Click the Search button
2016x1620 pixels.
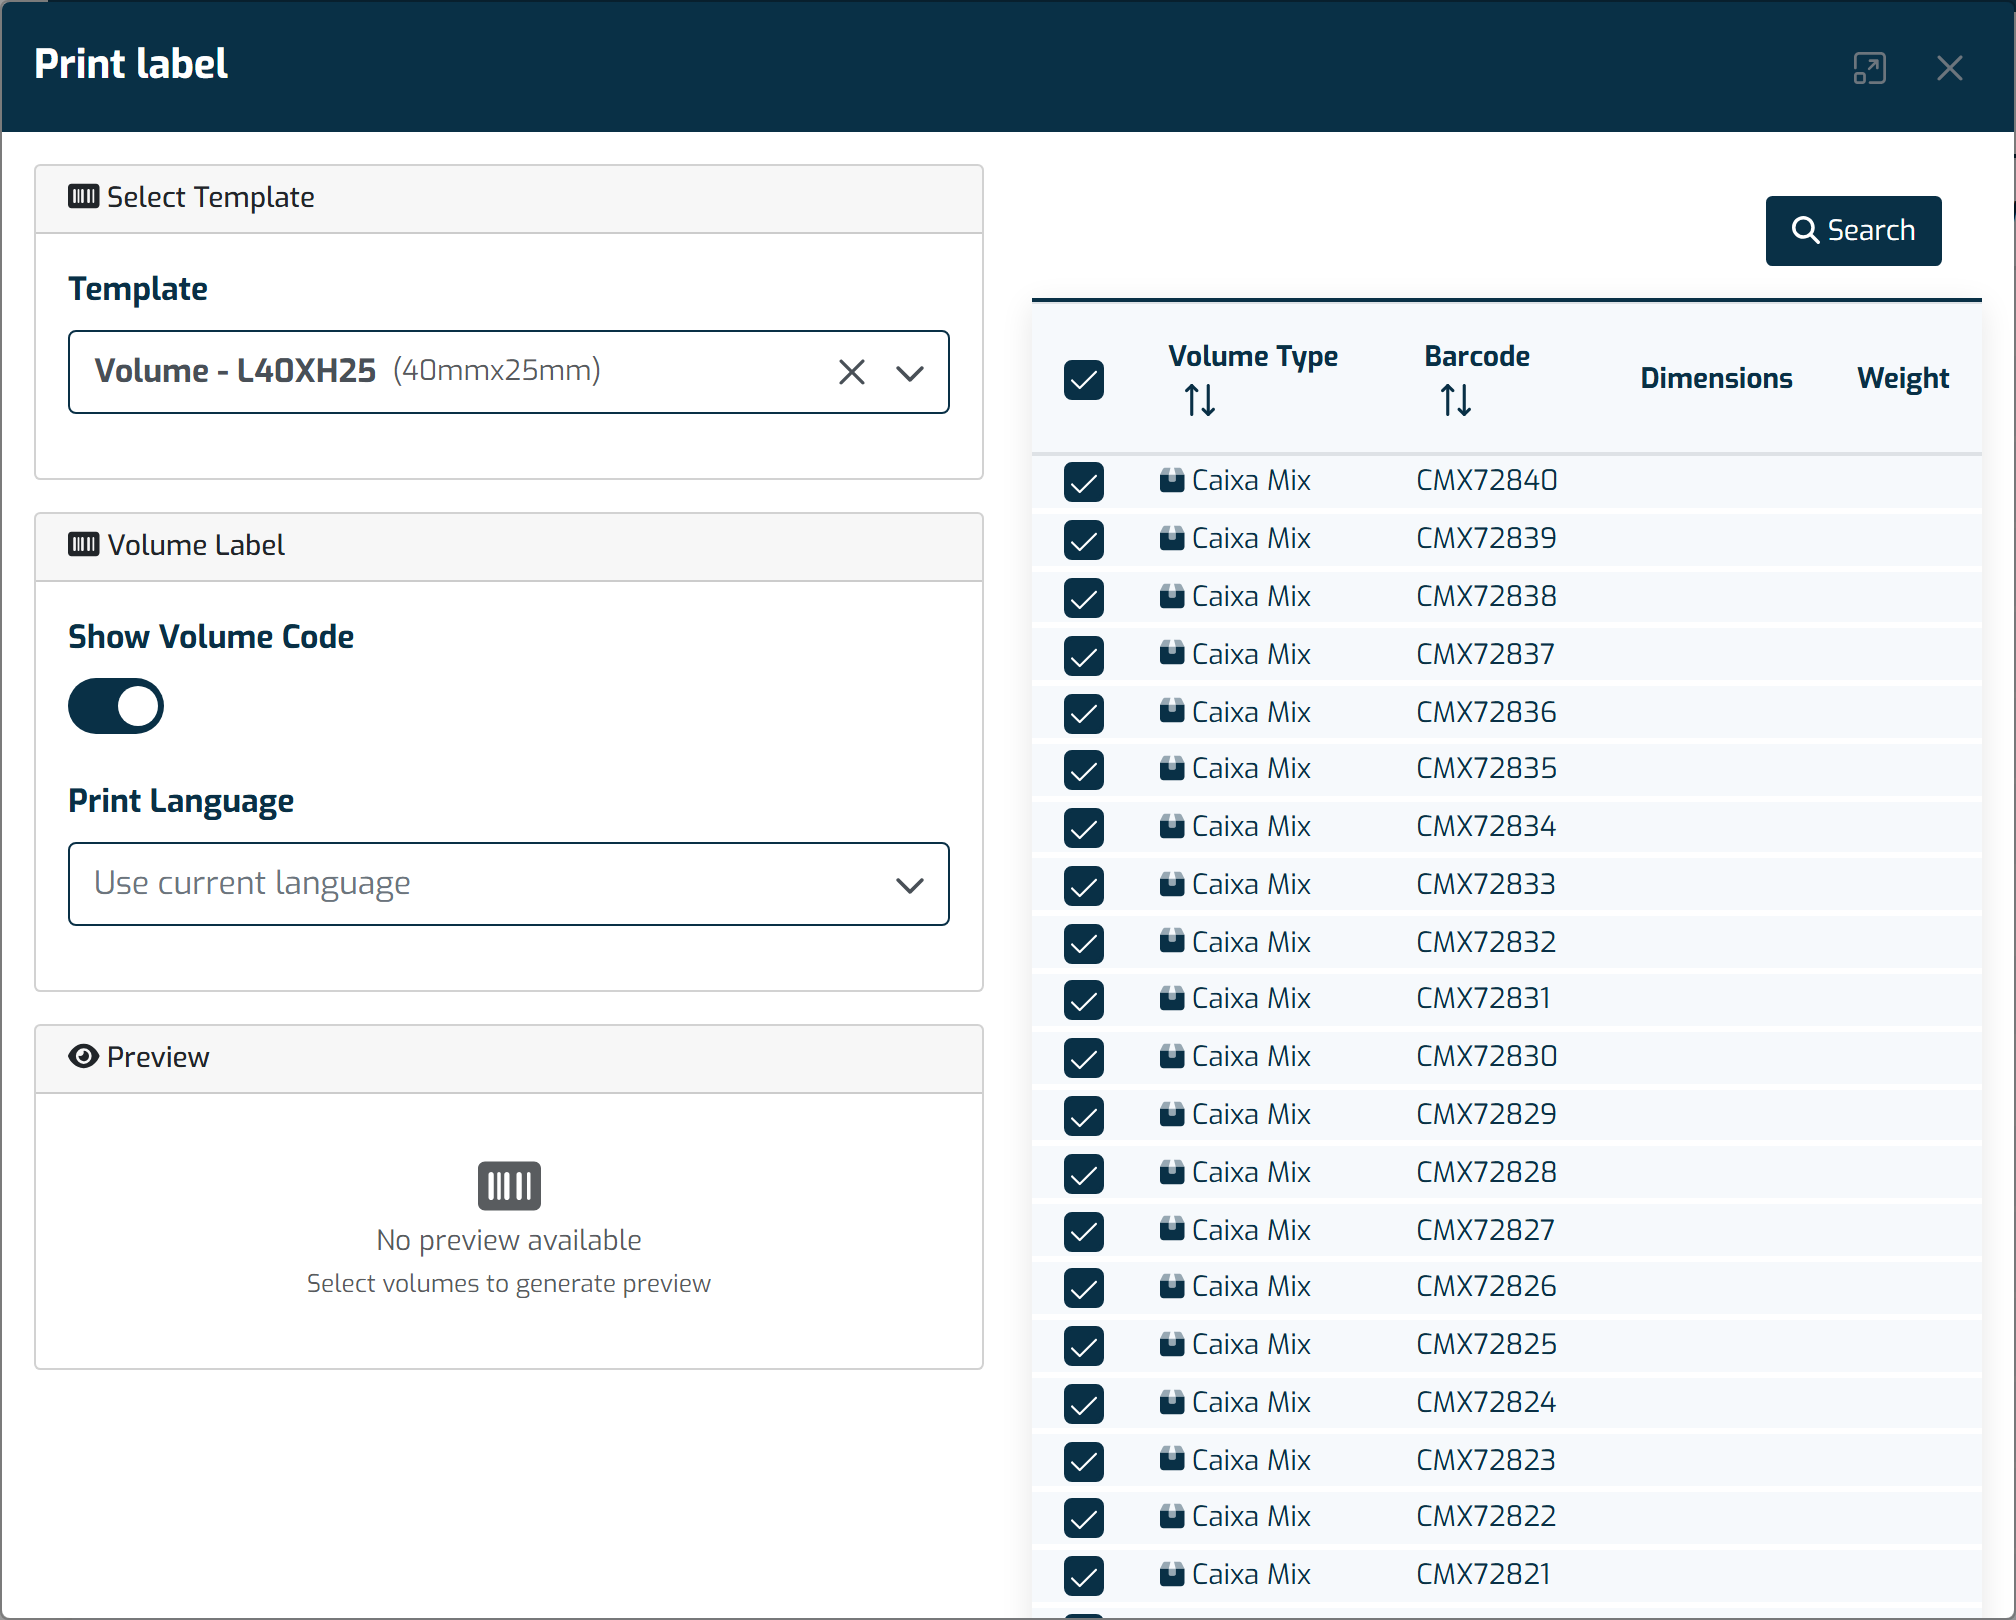[1853, 231]
